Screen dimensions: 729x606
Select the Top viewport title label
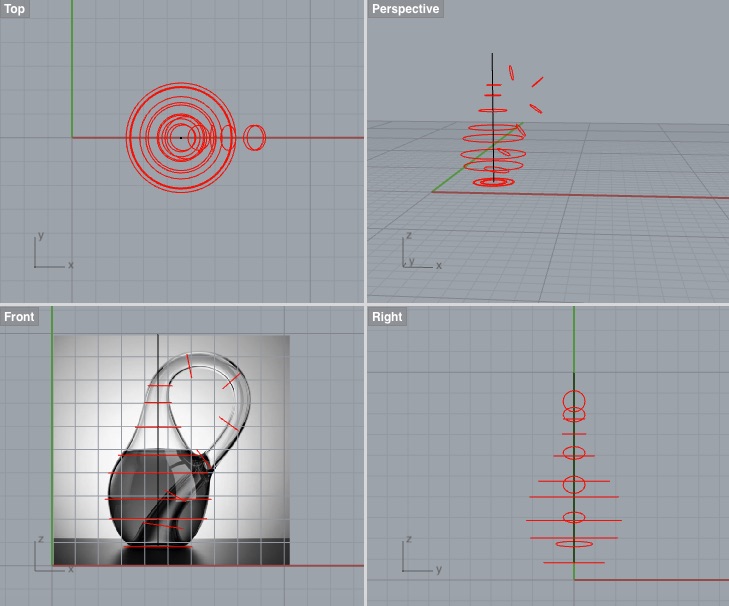click(14, 9)
